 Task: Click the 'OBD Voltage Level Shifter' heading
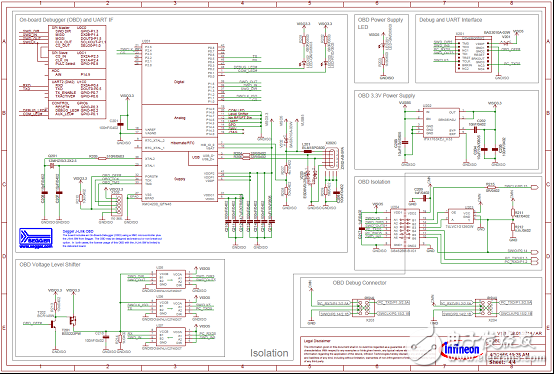click(50, 265)
